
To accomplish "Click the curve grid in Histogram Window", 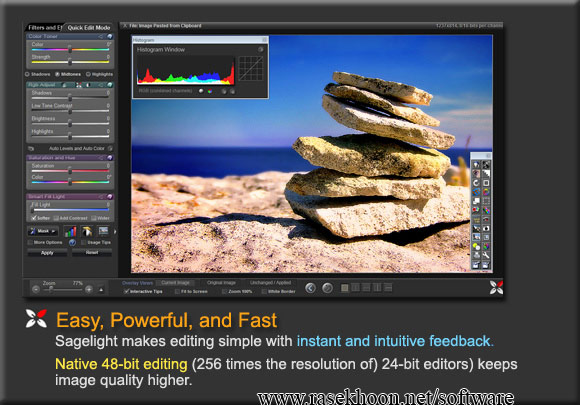I will click(x=251, y=68).
